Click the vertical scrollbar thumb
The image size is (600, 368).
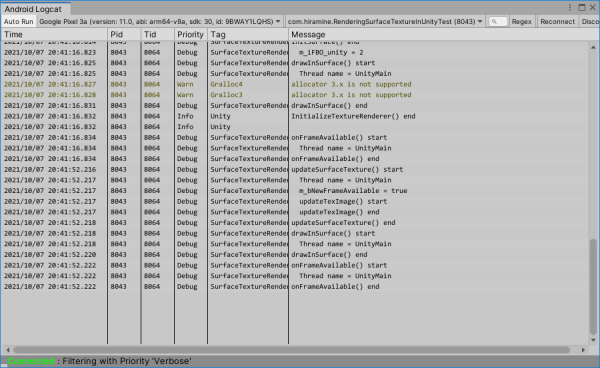593,286
